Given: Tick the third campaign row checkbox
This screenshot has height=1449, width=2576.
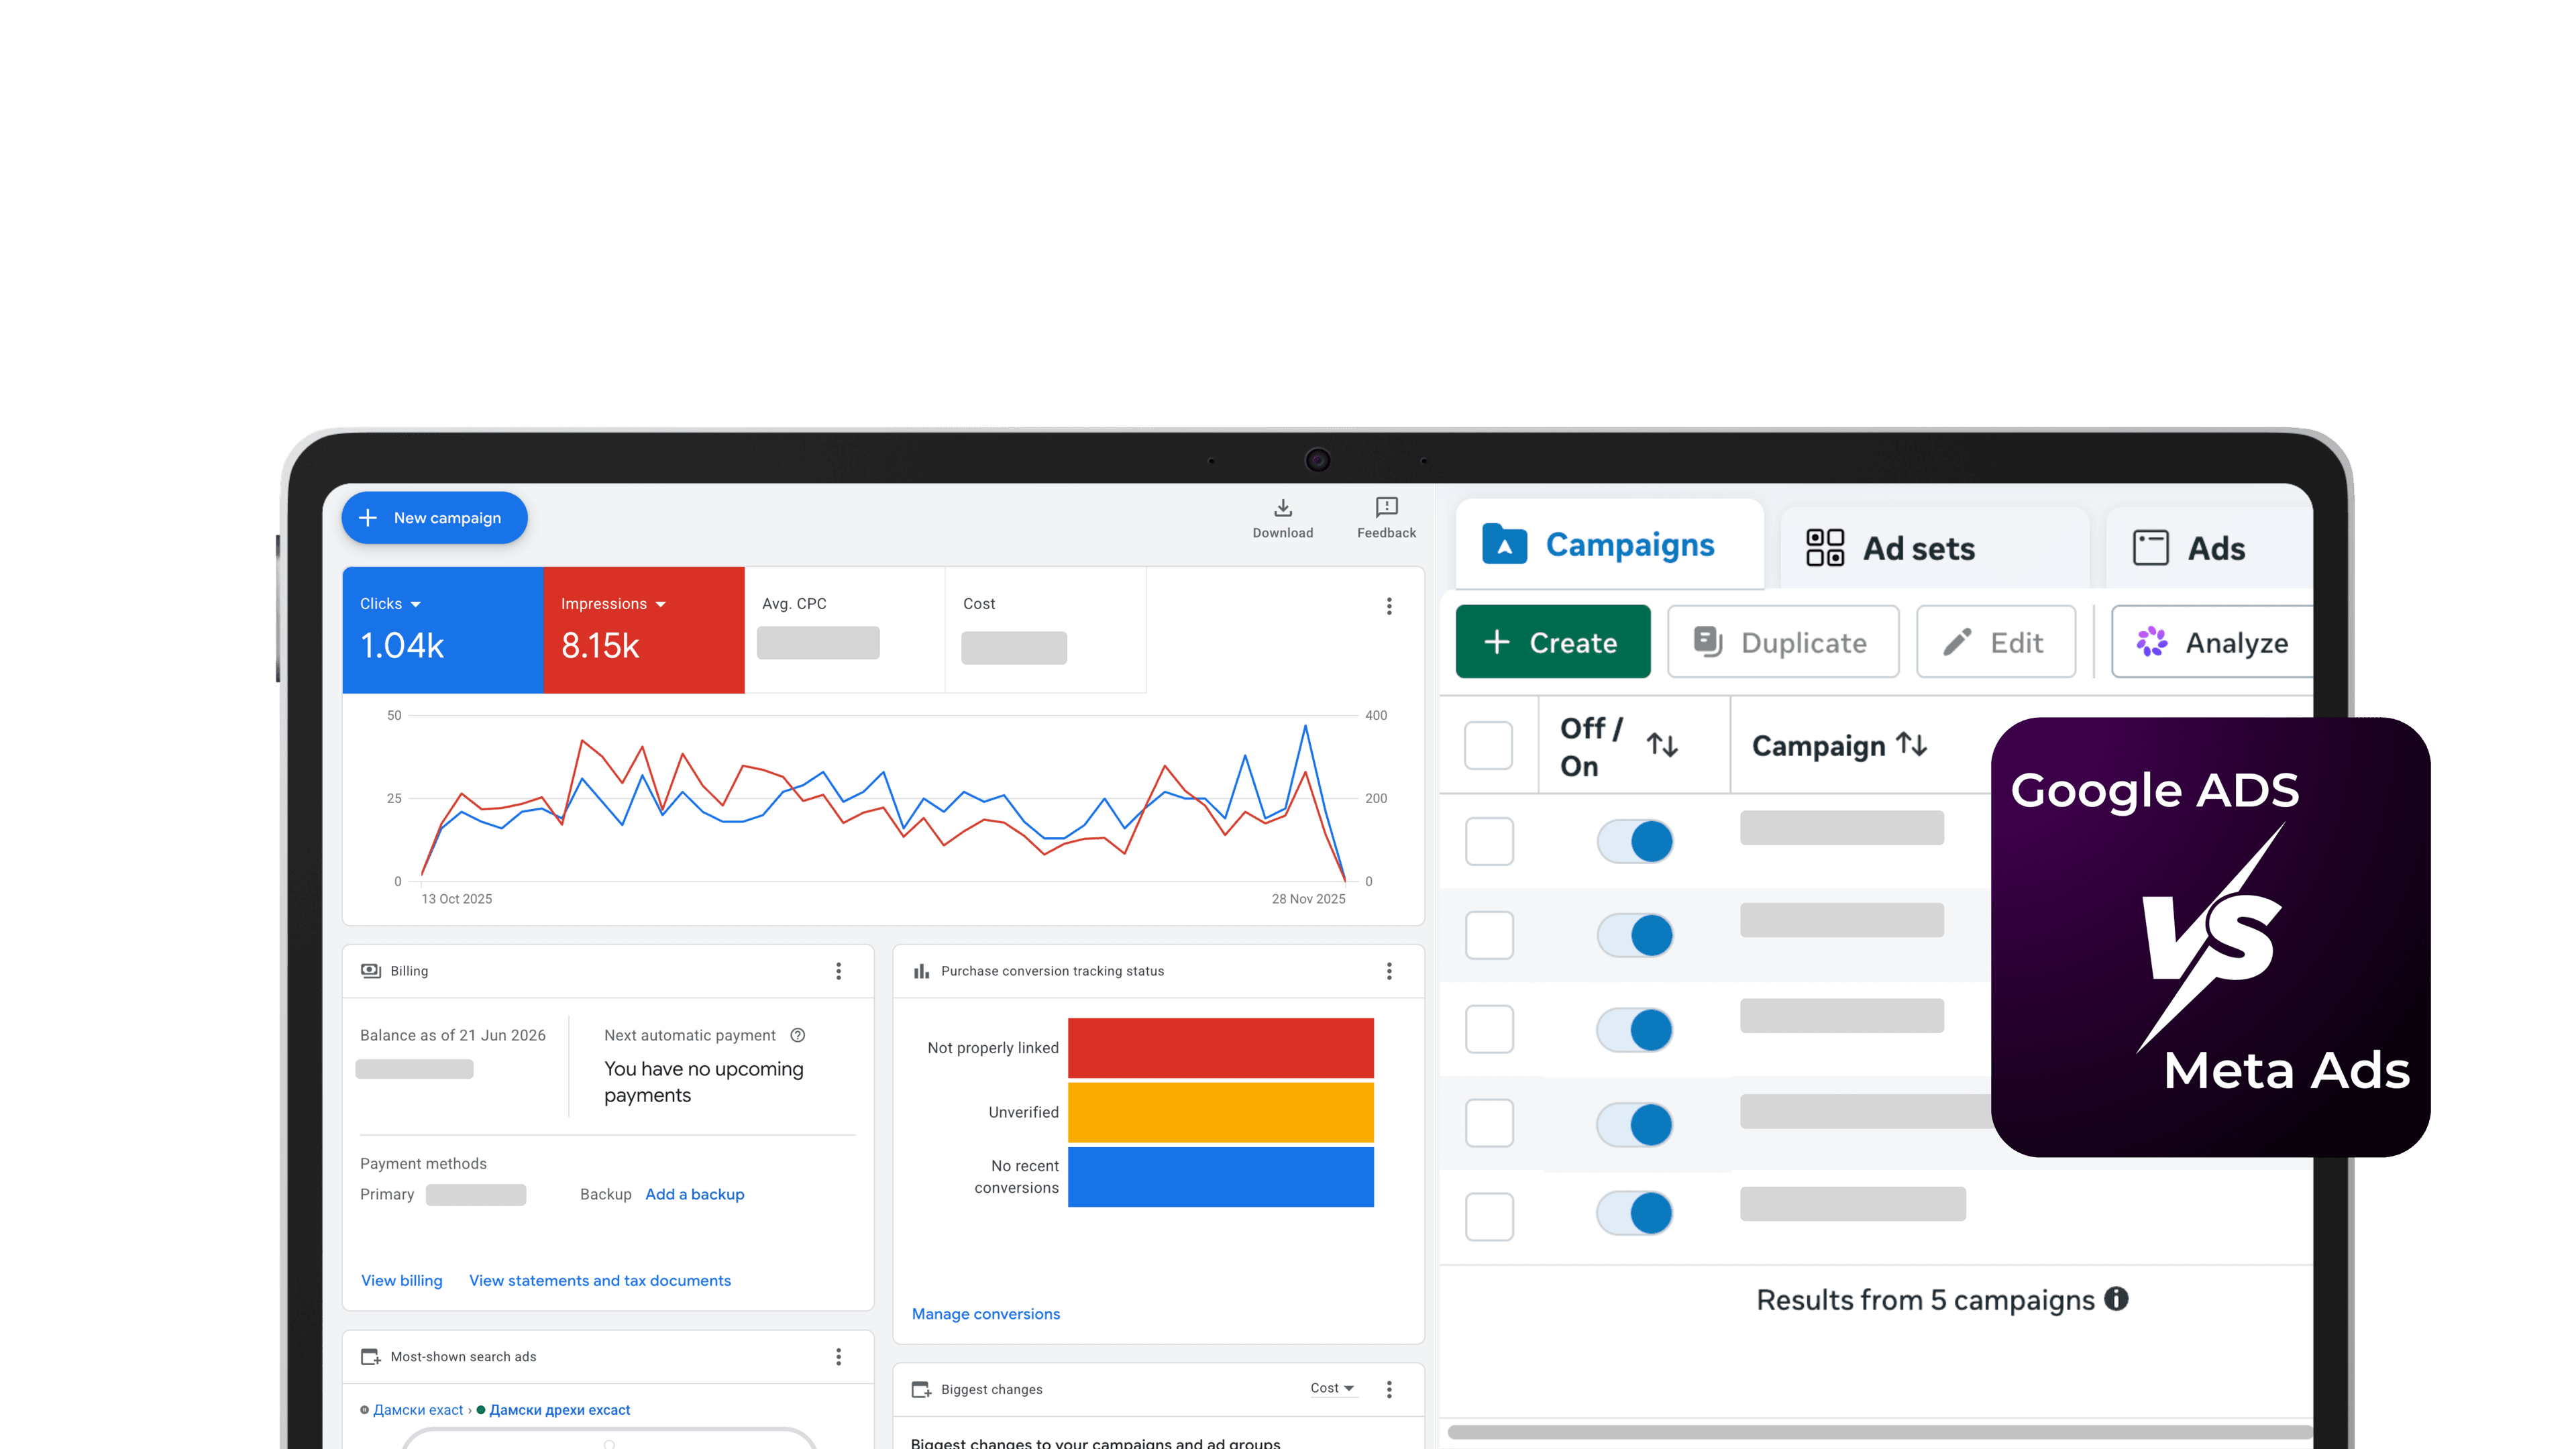Looking at the screenshot, I should [x=1489, y=1029].
